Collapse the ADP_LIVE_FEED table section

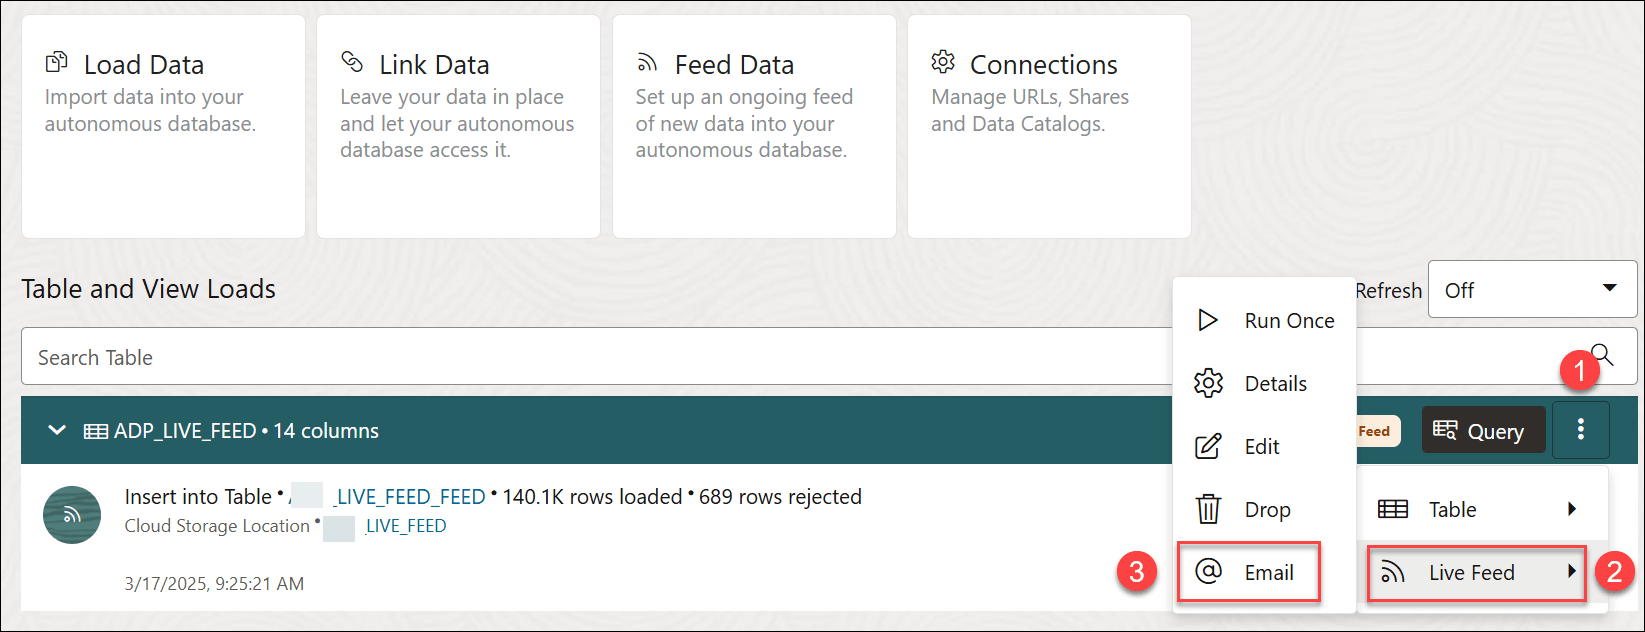tap(56, 430)
